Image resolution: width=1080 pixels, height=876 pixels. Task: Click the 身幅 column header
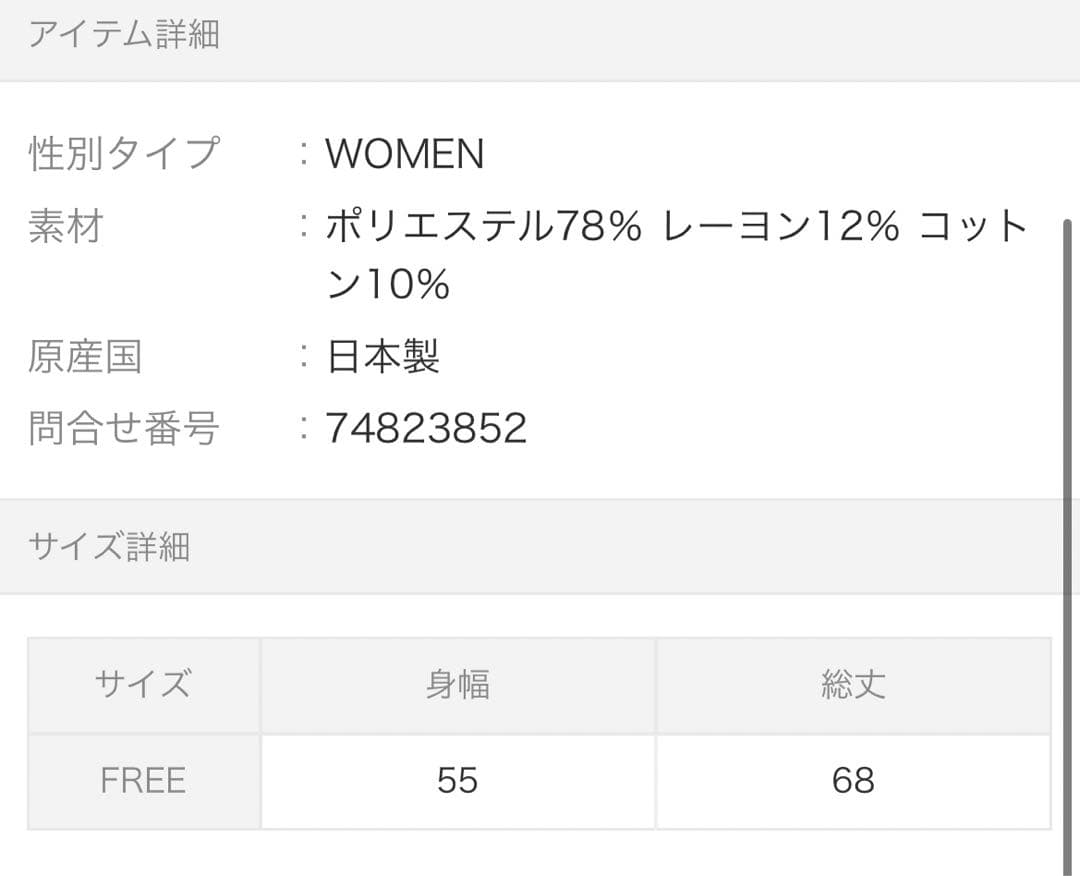(x=457, y=685)
